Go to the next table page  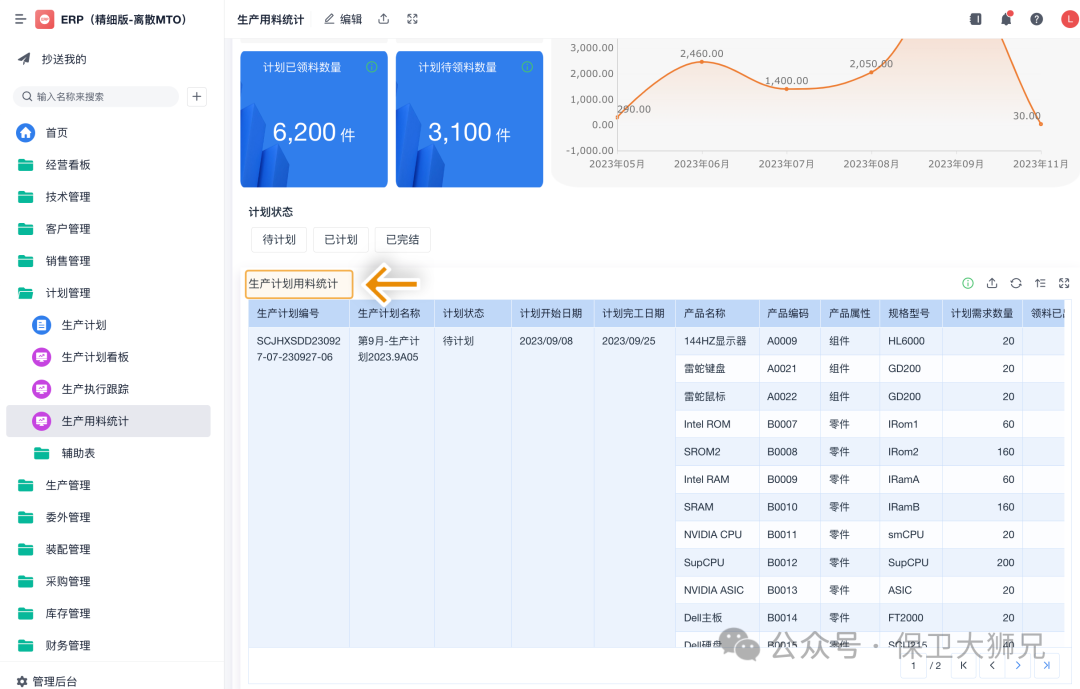tap(1018, 665)
